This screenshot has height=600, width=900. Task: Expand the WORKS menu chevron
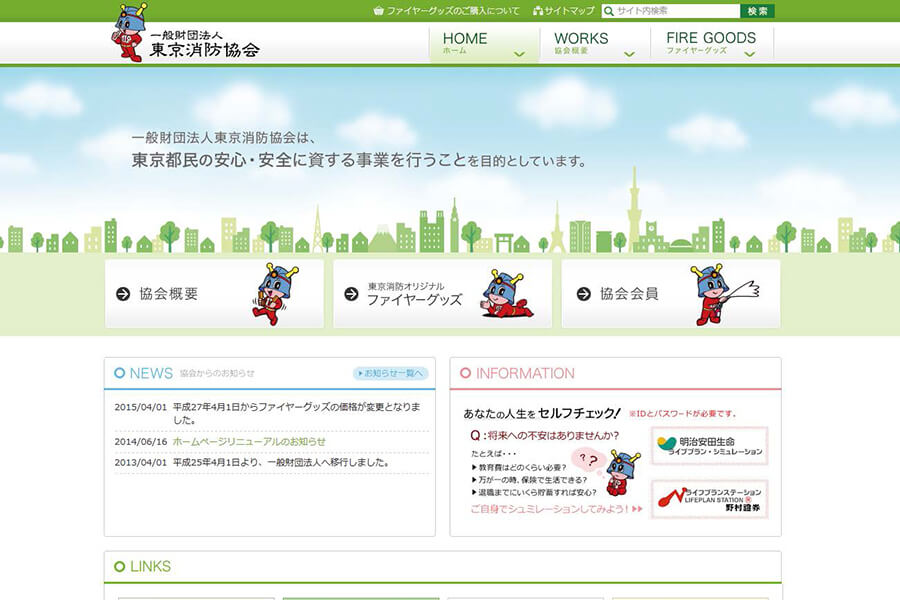pos(630,54)
